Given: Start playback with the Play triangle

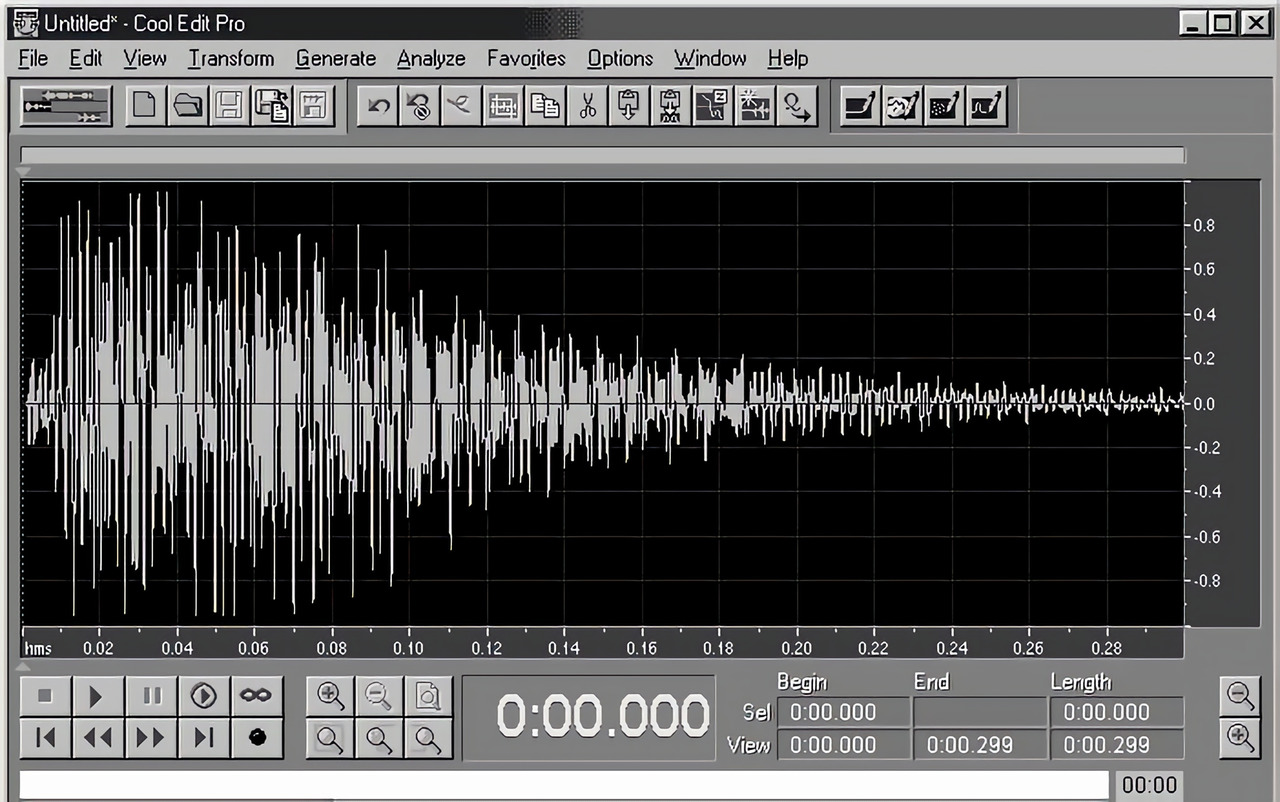Looking at the screenshot, I should (97, 695).
